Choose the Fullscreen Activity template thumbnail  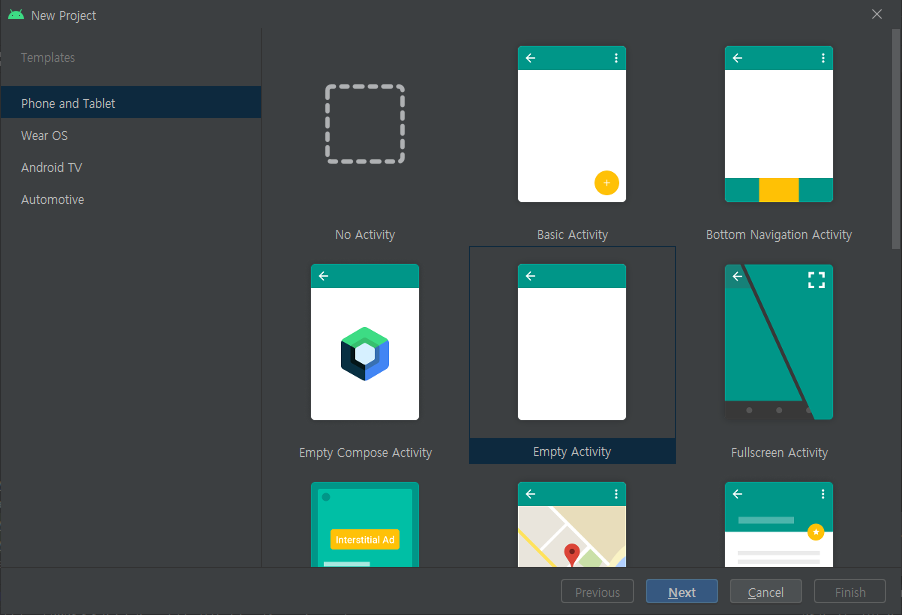[x=779, y=342]
